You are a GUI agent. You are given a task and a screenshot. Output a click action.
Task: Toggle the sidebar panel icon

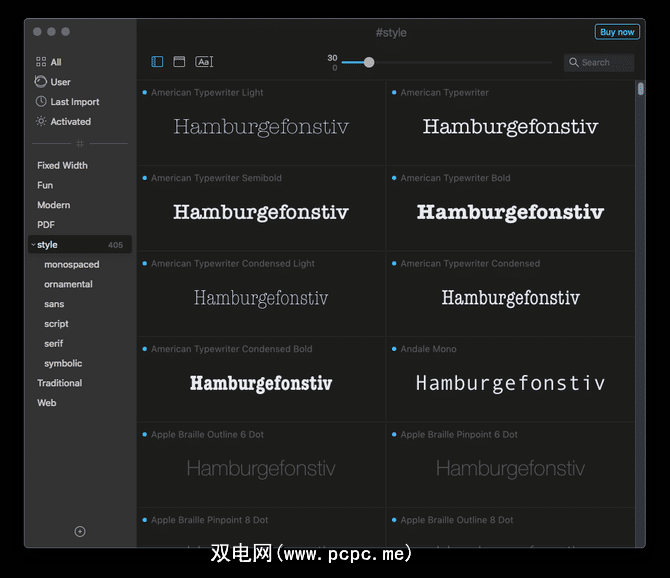[x=158, y=62]
